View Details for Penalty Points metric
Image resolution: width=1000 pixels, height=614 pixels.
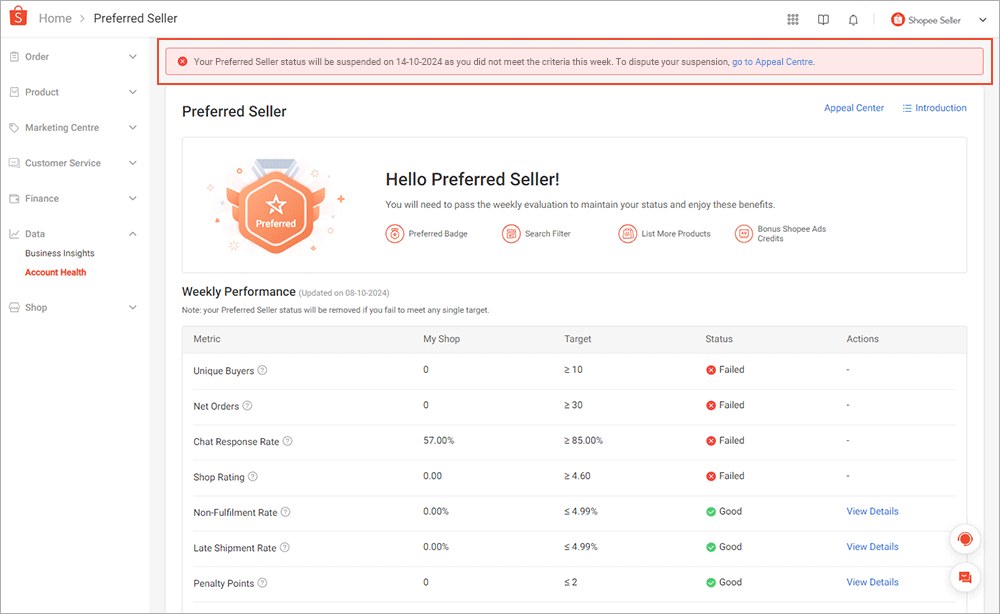coord(872,582)
